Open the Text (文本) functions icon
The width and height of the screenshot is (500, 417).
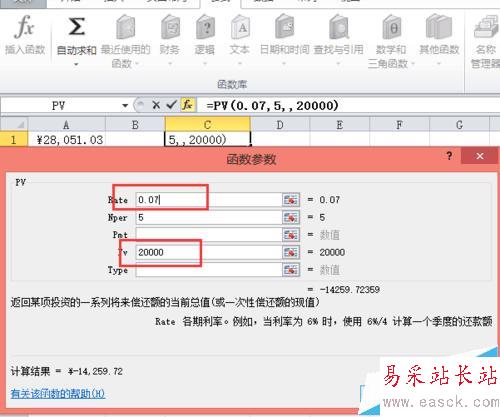click(240, 27)
